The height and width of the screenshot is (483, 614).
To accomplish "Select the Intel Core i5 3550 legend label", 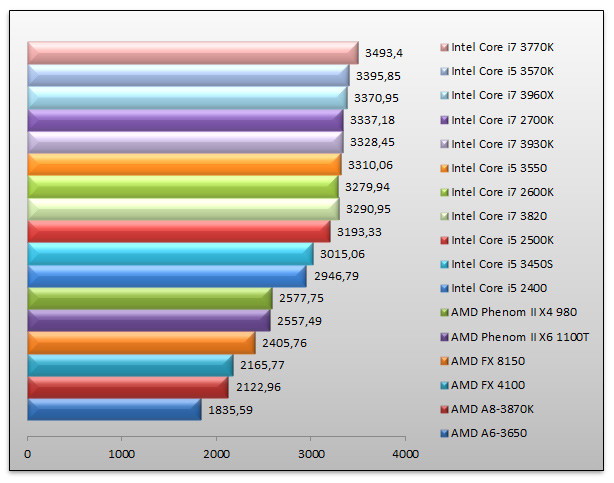I will tap(499, 168).
